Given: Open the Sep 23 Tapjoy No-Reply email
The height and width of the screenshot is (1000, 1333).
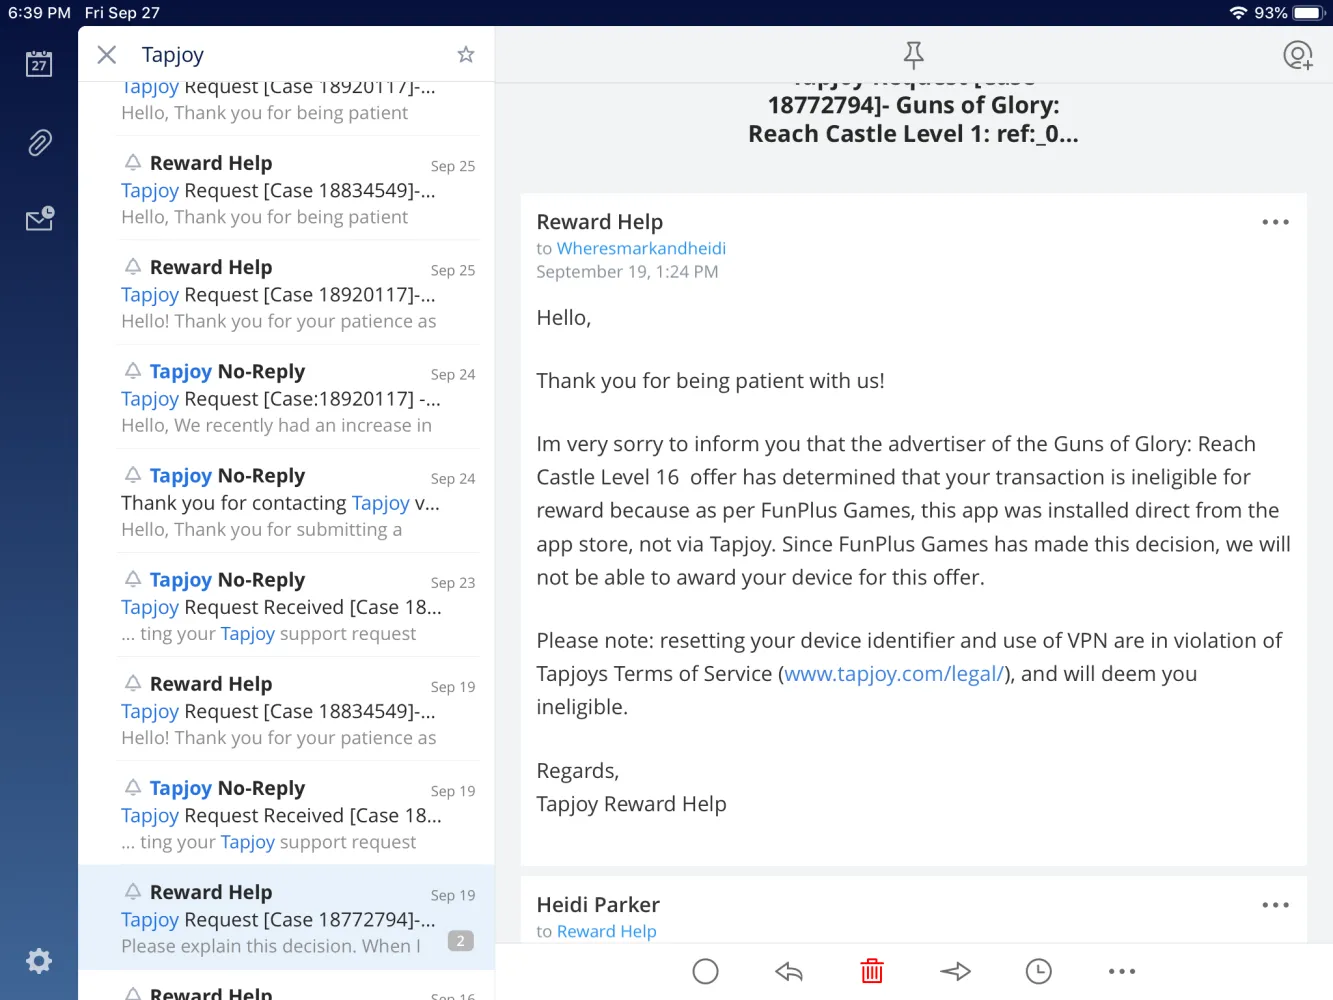Looking at the screenshot, I should 297,606.
